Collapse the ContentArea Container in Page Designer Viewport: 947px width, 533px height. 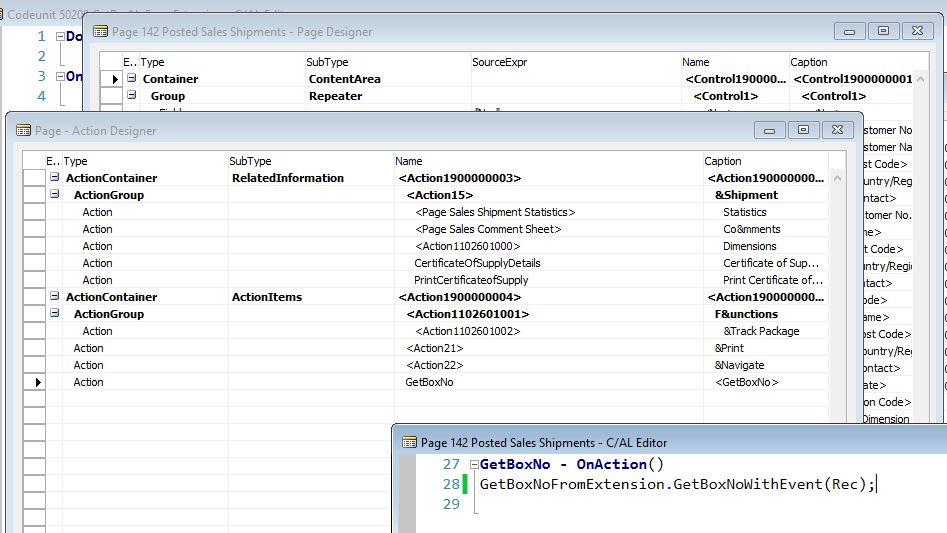[x=131, y=79]
